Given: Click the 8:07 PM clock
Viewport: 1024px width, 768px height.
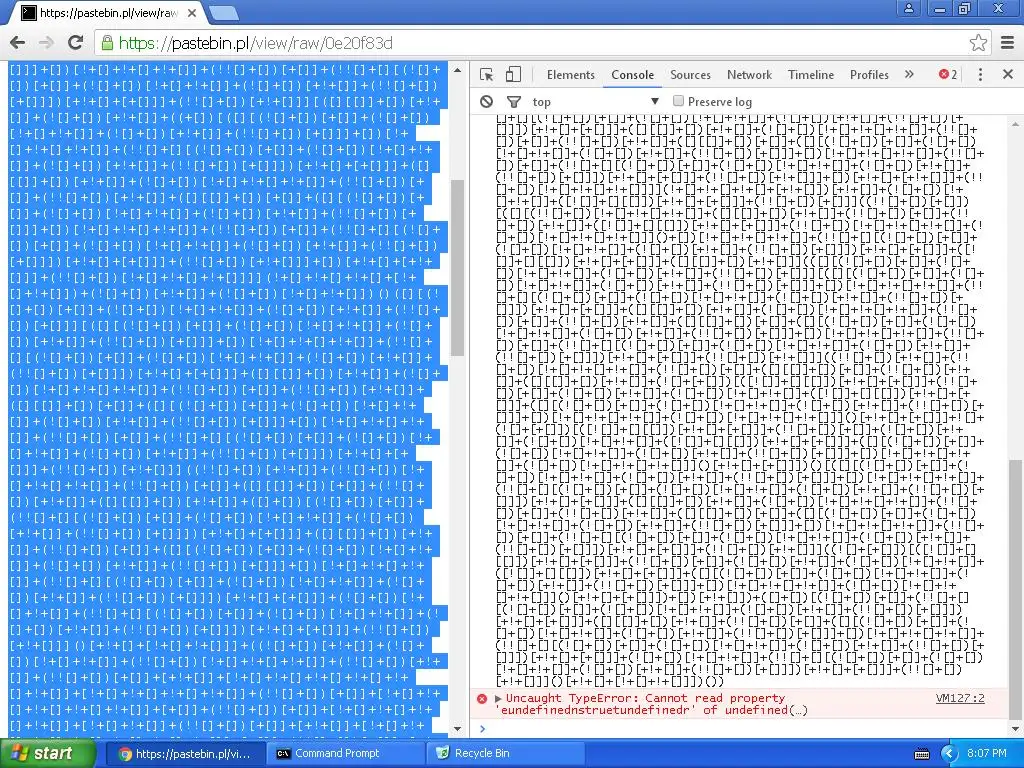Looking at the screenshot, I should (987, 754).
